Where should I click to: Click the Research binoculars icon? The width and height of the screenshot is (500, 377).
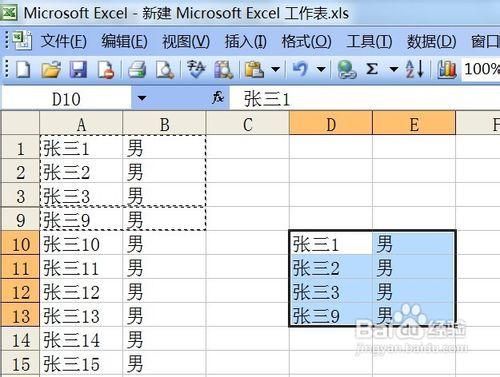click(223, 70)
